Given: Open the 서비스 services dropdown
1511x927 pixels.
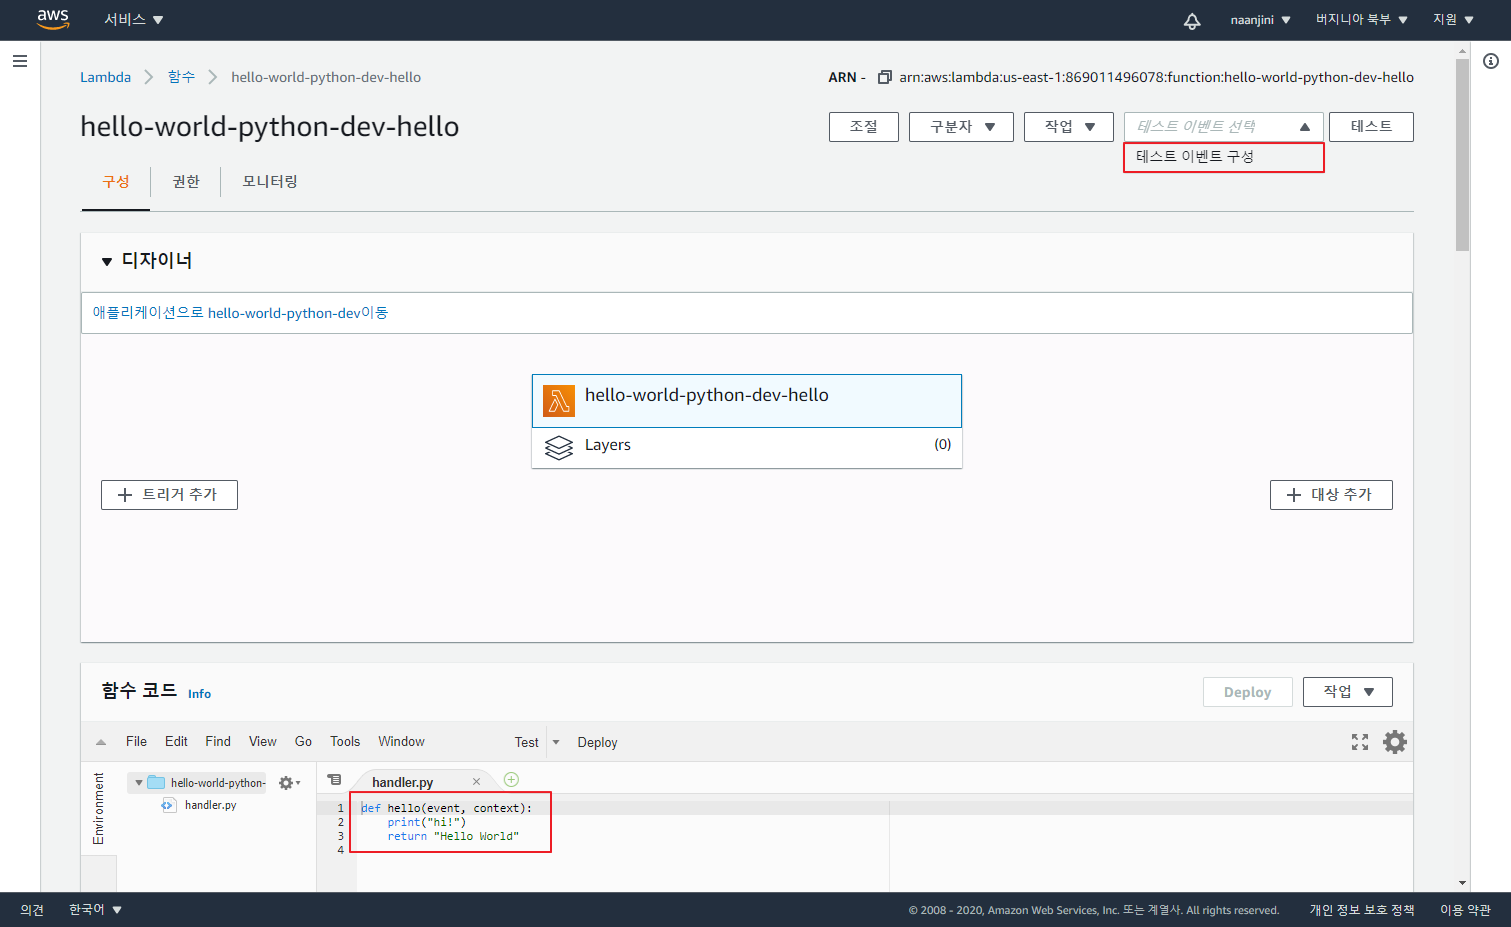Looking at the screenshot, I should pos(134,20).
